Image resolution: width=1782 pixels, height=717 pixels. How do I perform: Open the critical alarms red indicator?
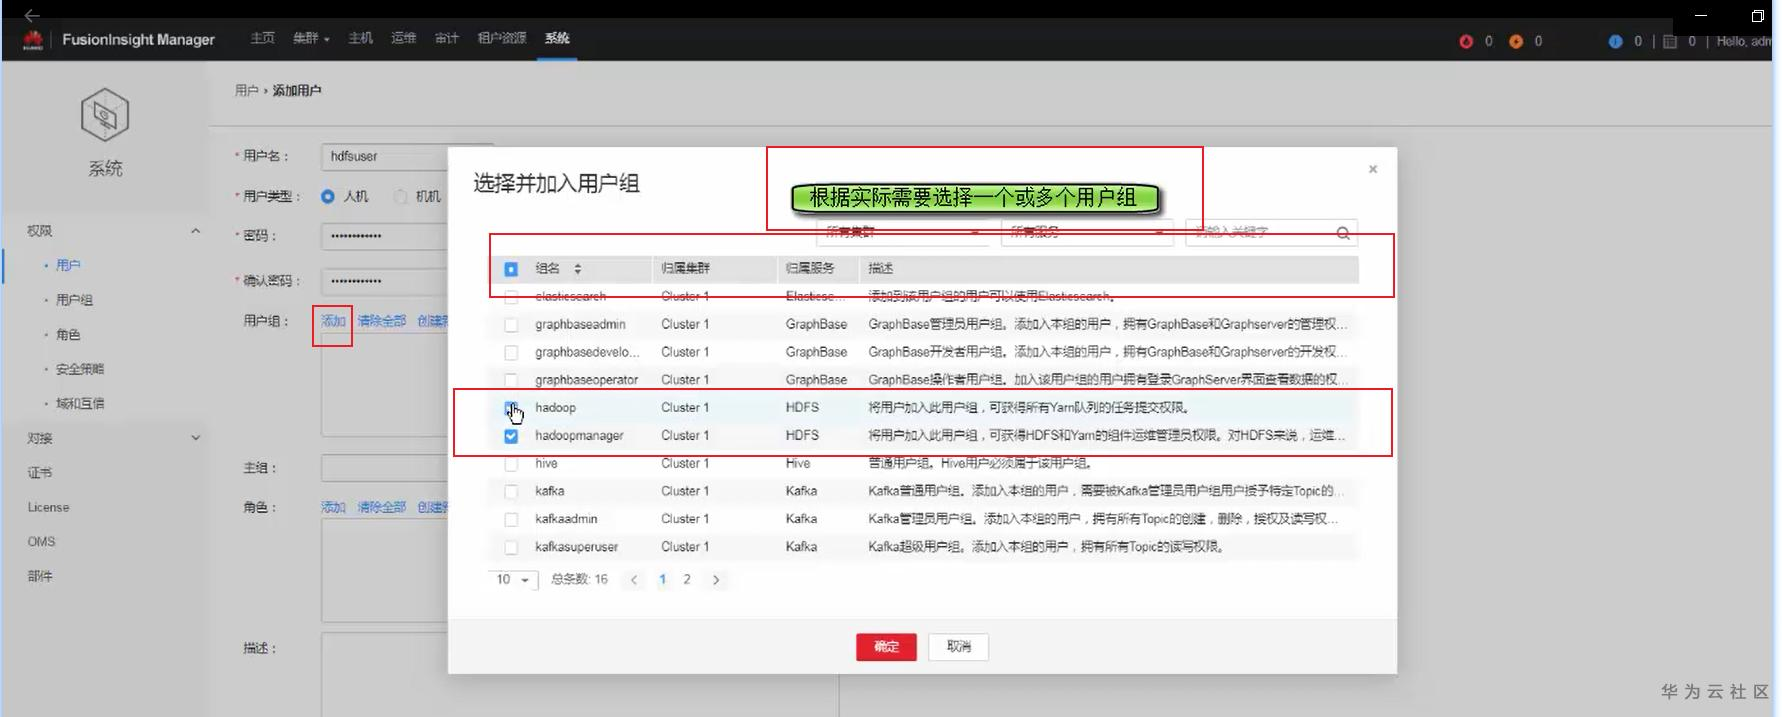(x=1466, y=41)
